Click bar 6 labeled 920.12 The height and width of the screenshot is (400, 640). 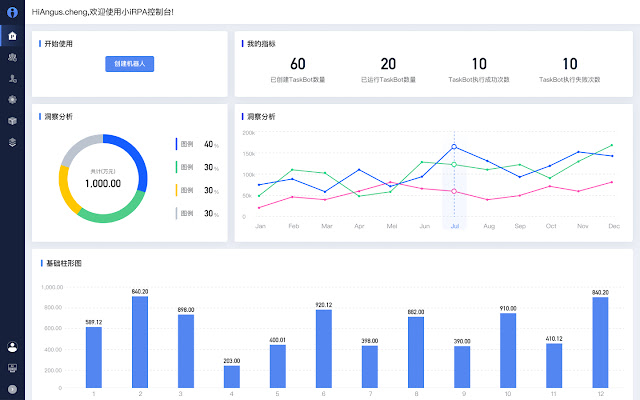324,349
